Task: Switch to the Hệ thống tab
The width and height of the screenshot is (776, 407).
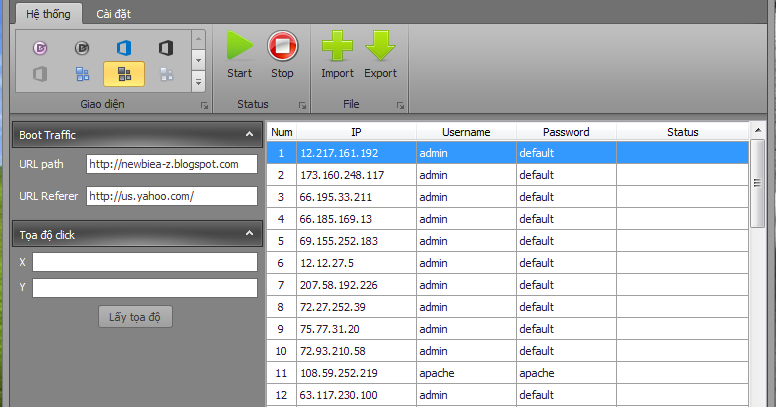Action: point(48,14)
